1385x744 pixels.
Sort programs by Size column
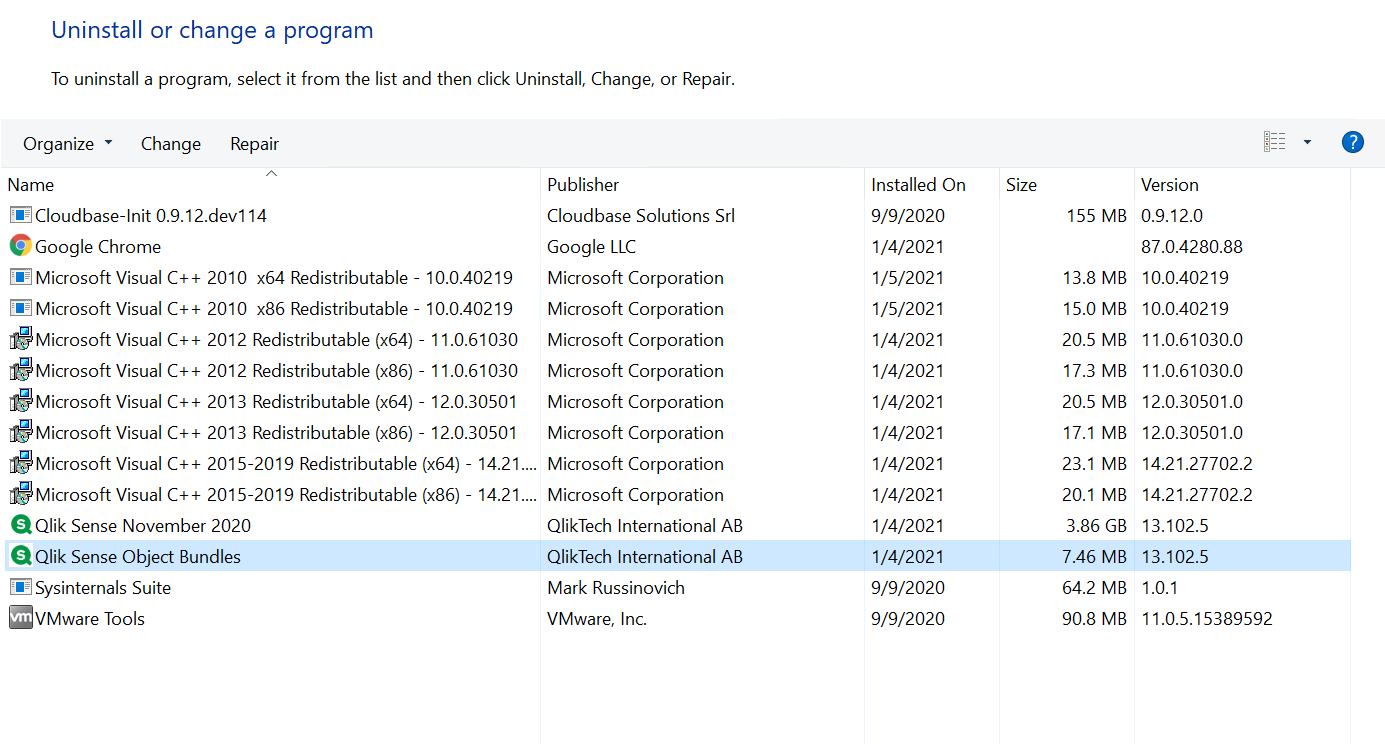tap(1022, 185)
